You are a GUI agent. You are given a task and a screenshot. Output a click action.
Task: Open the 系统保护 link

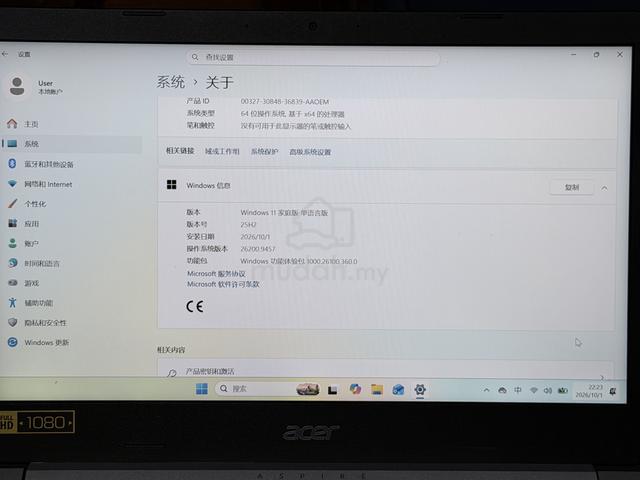[x=264, y=152]
